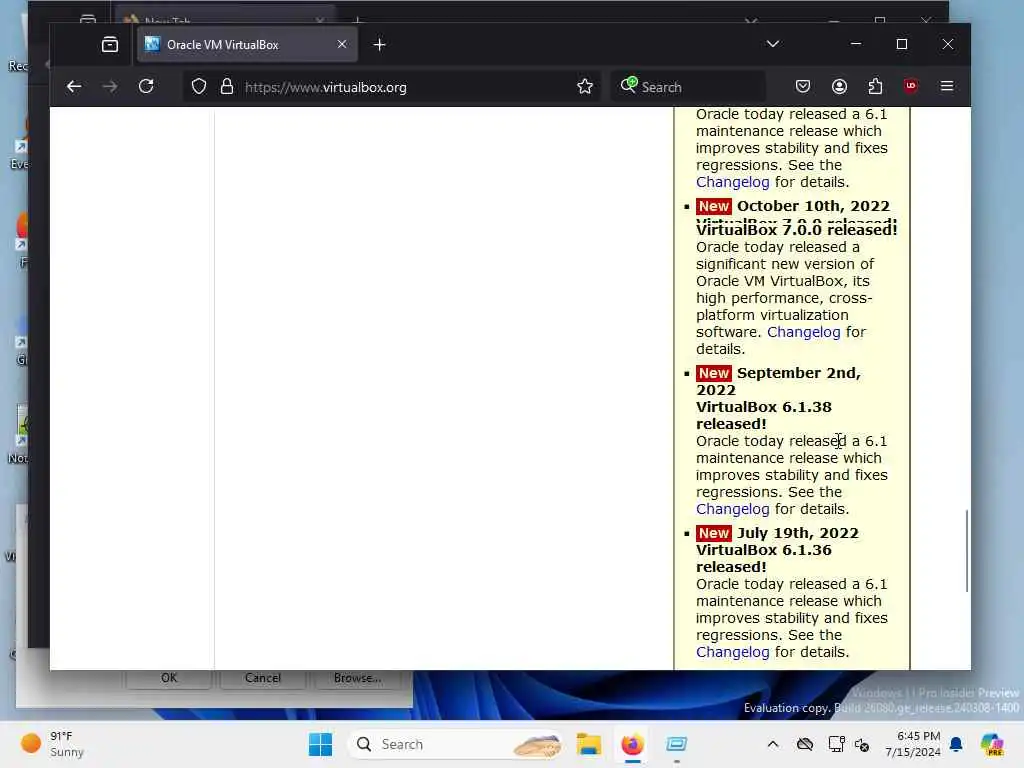Click the 'VirtualBox 6.1.36' heading text
Screen dimensions: 1024x768
(763, 550)
